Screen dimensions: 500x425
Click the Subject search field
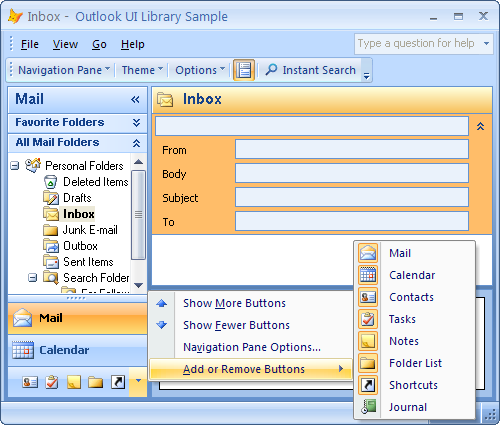point(352,197)
